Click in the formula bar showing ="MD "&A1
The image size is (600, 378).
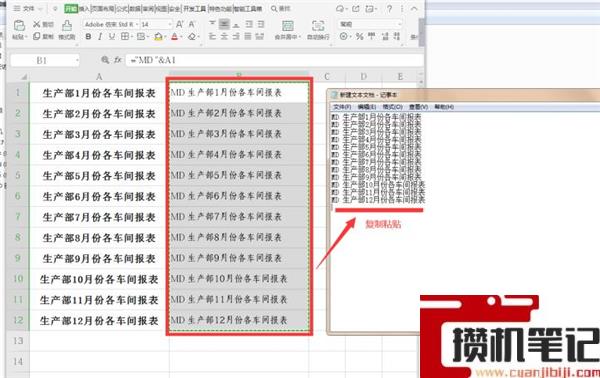275,60
